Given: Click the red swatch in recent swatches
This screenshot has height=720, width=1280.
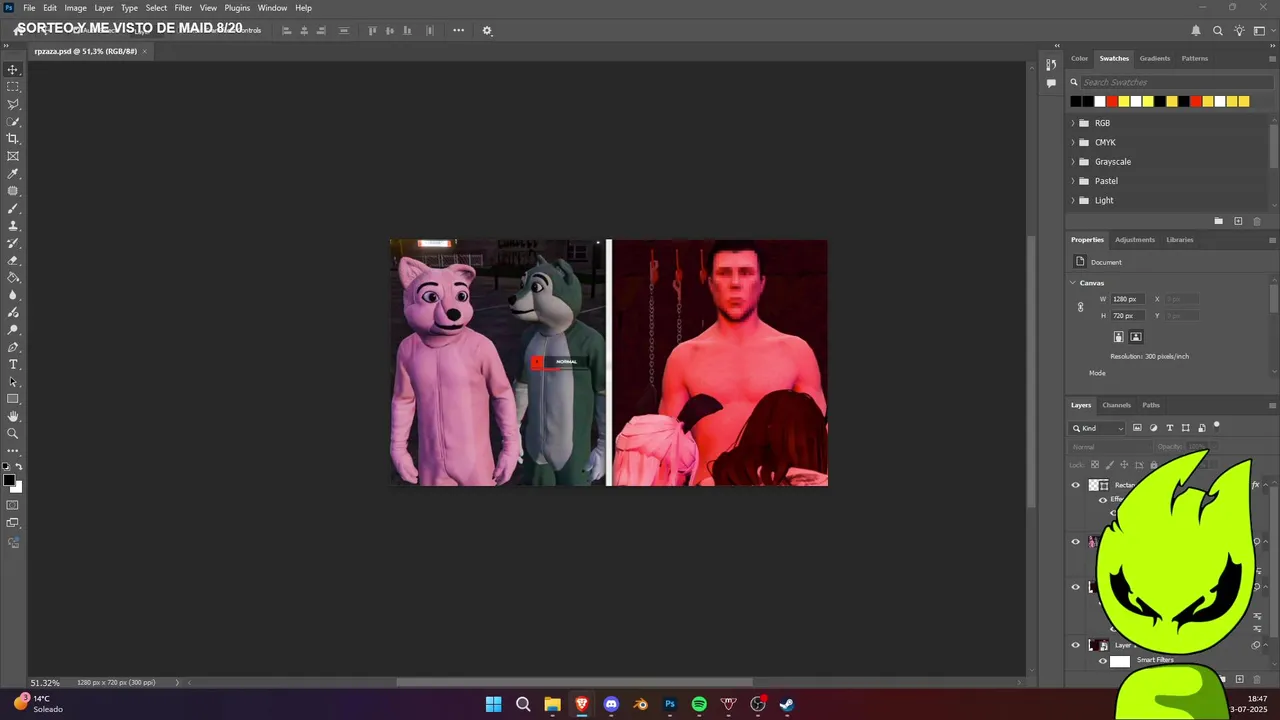Looking at the screenshot, I should (1112, 101).
